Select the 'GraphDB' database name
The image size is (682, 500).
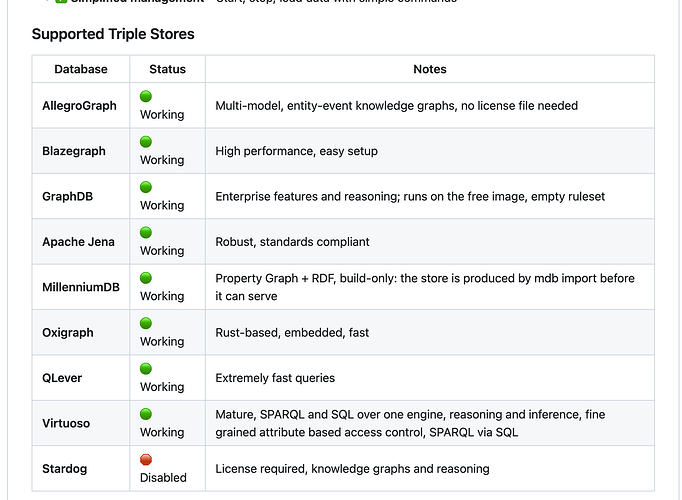click(x=67, y=197)
